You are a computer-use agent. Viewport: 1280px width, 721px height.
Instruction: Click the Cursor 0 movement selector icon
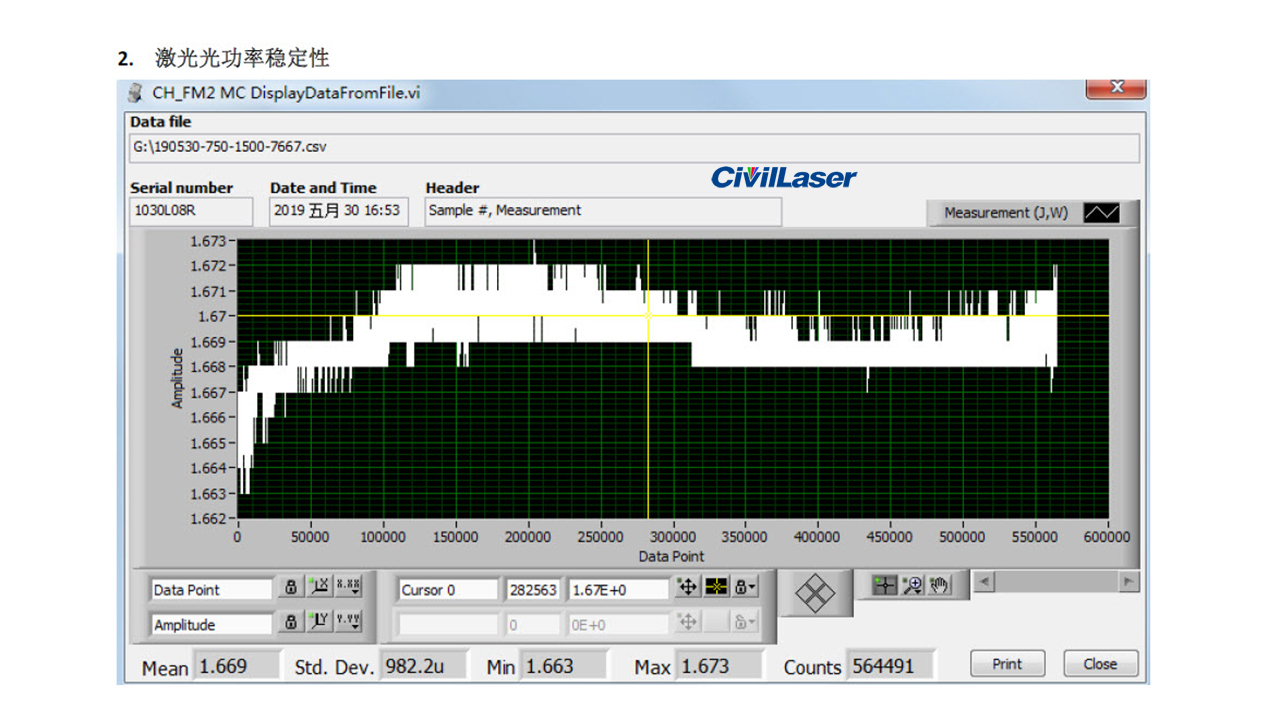687,588
